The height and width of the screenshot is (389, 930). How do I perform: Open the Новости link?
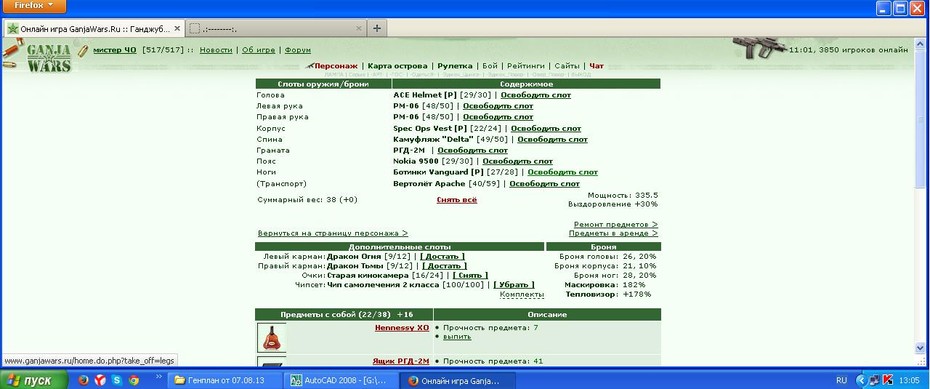pos(216,50)
